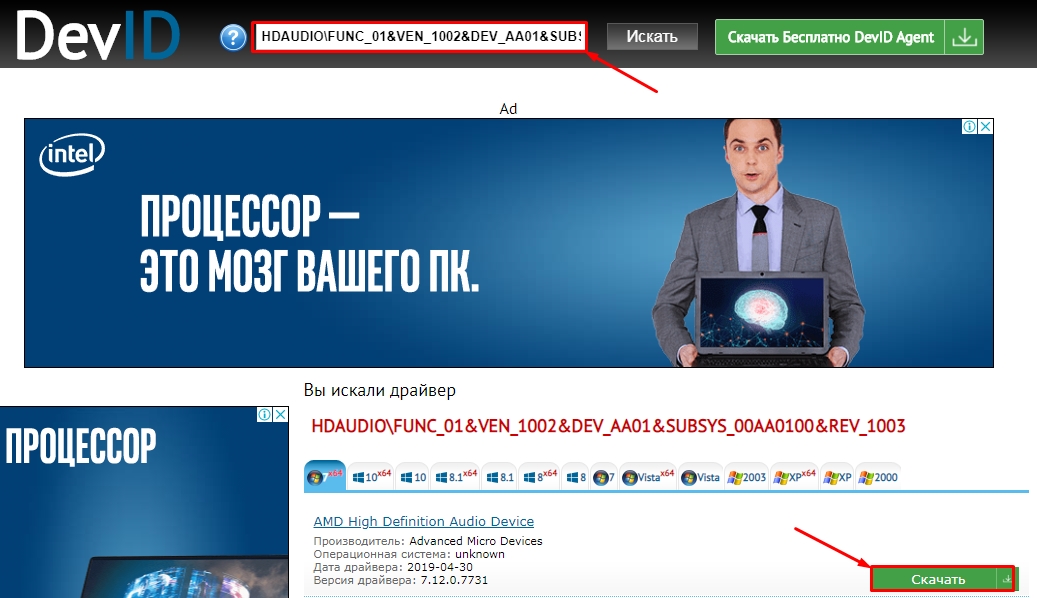This screenshot has height=598, width=1037.
Task: Open the top Intel banner ad info icon
Action: coord(969,126)
